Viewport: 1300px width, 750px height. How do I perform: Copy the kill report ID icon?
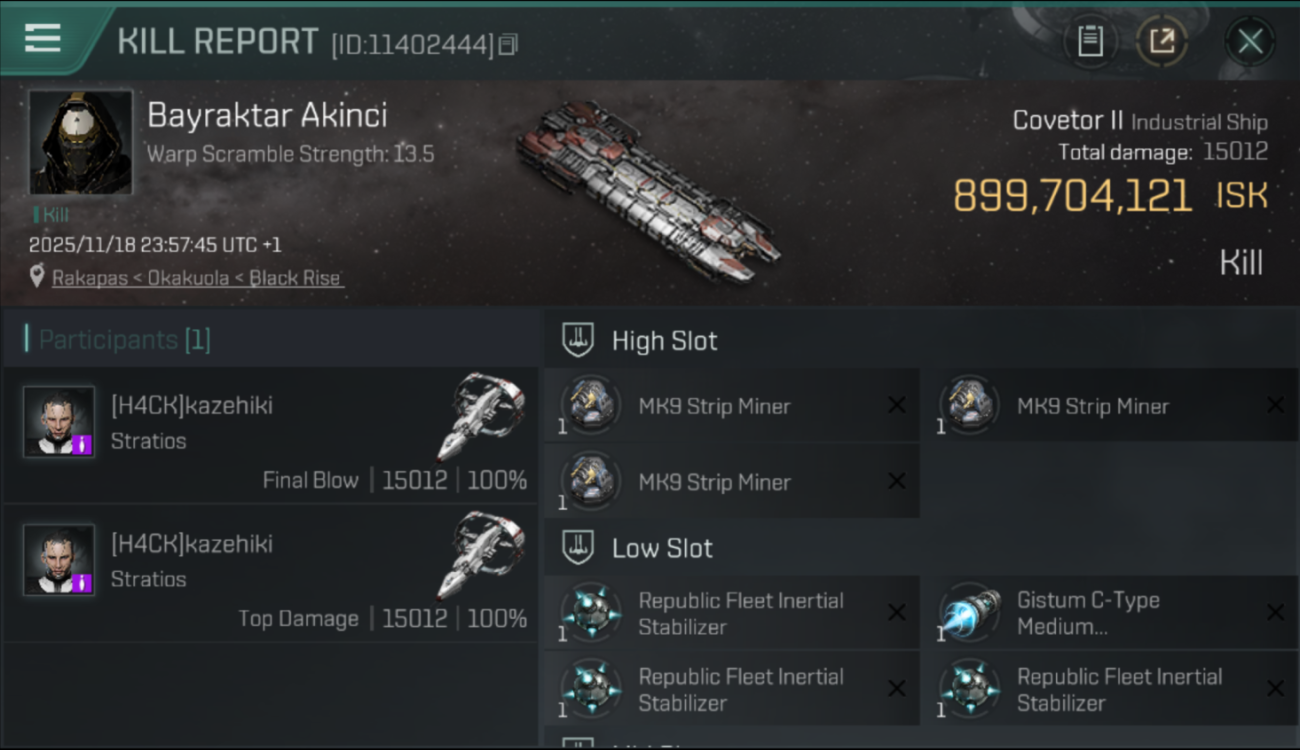(x=508, y=44)
